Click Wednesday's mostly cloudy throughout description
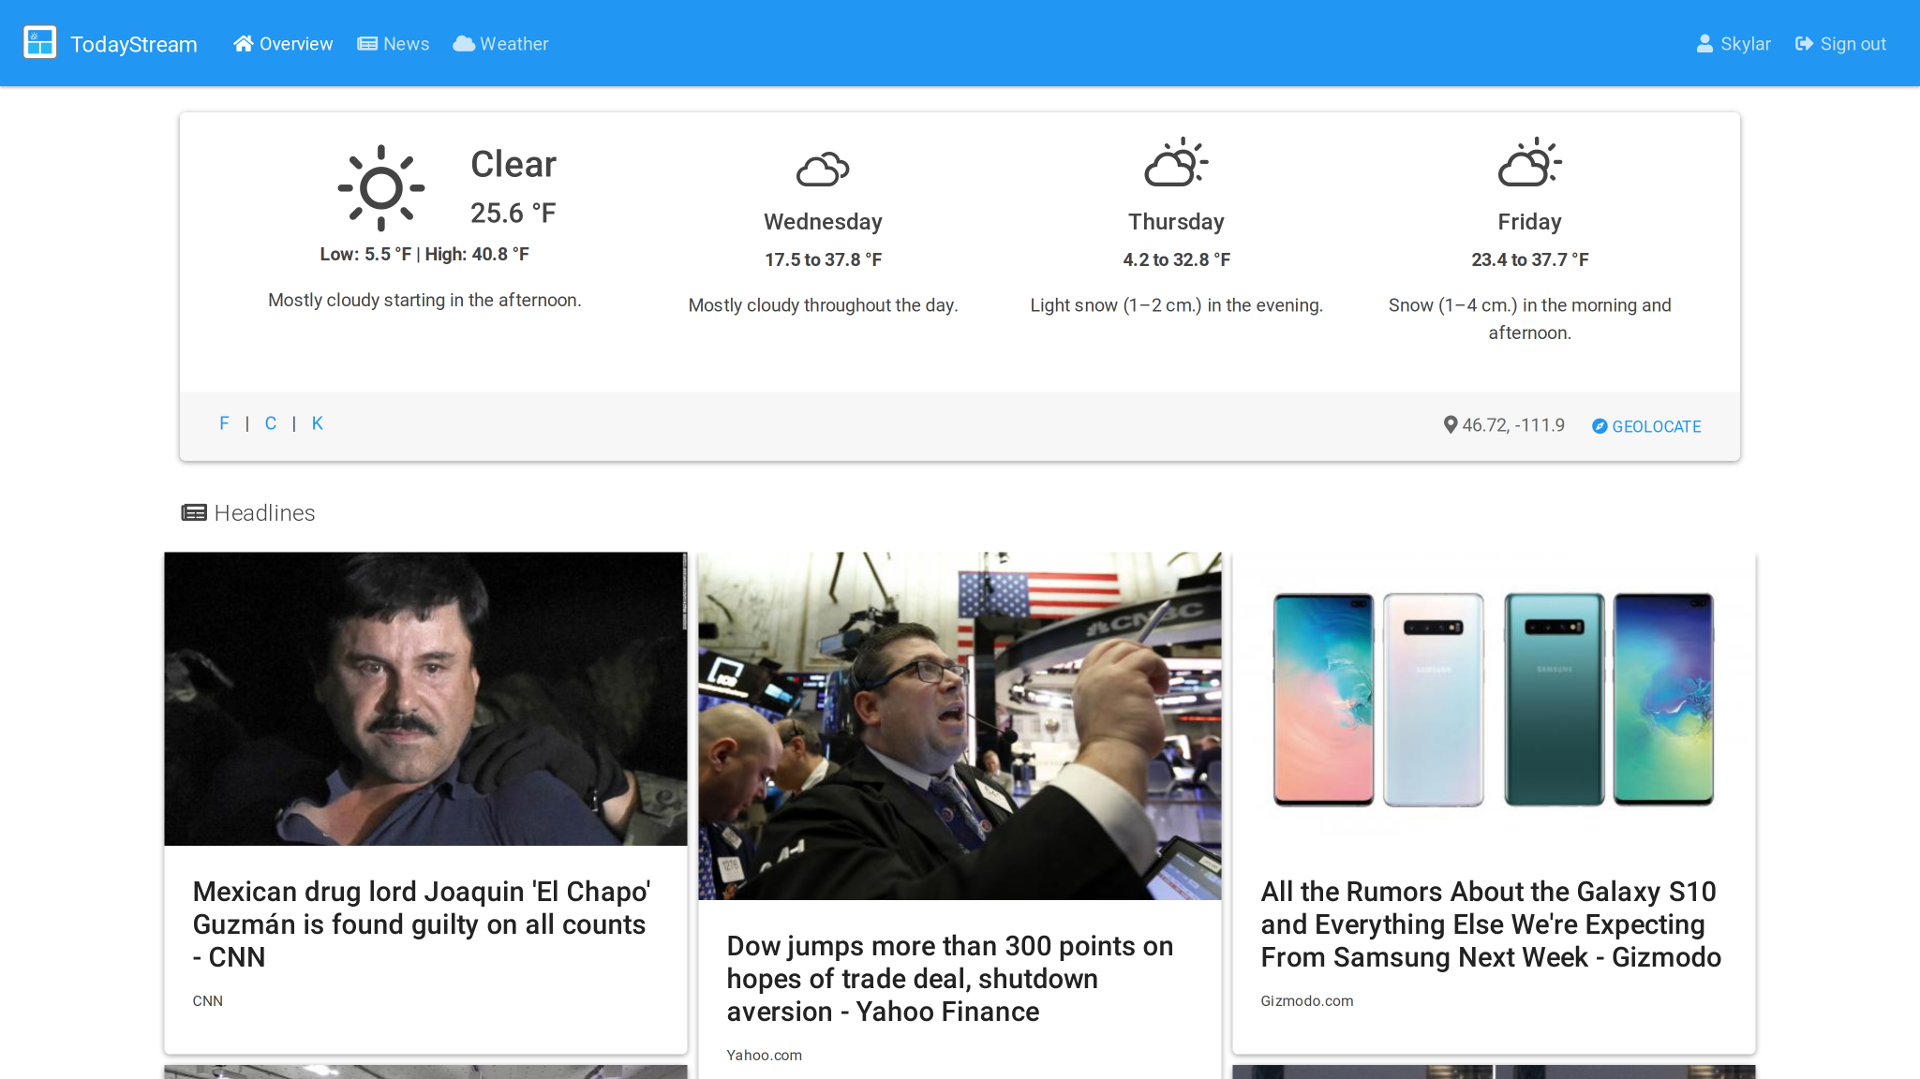 [823, 305]
